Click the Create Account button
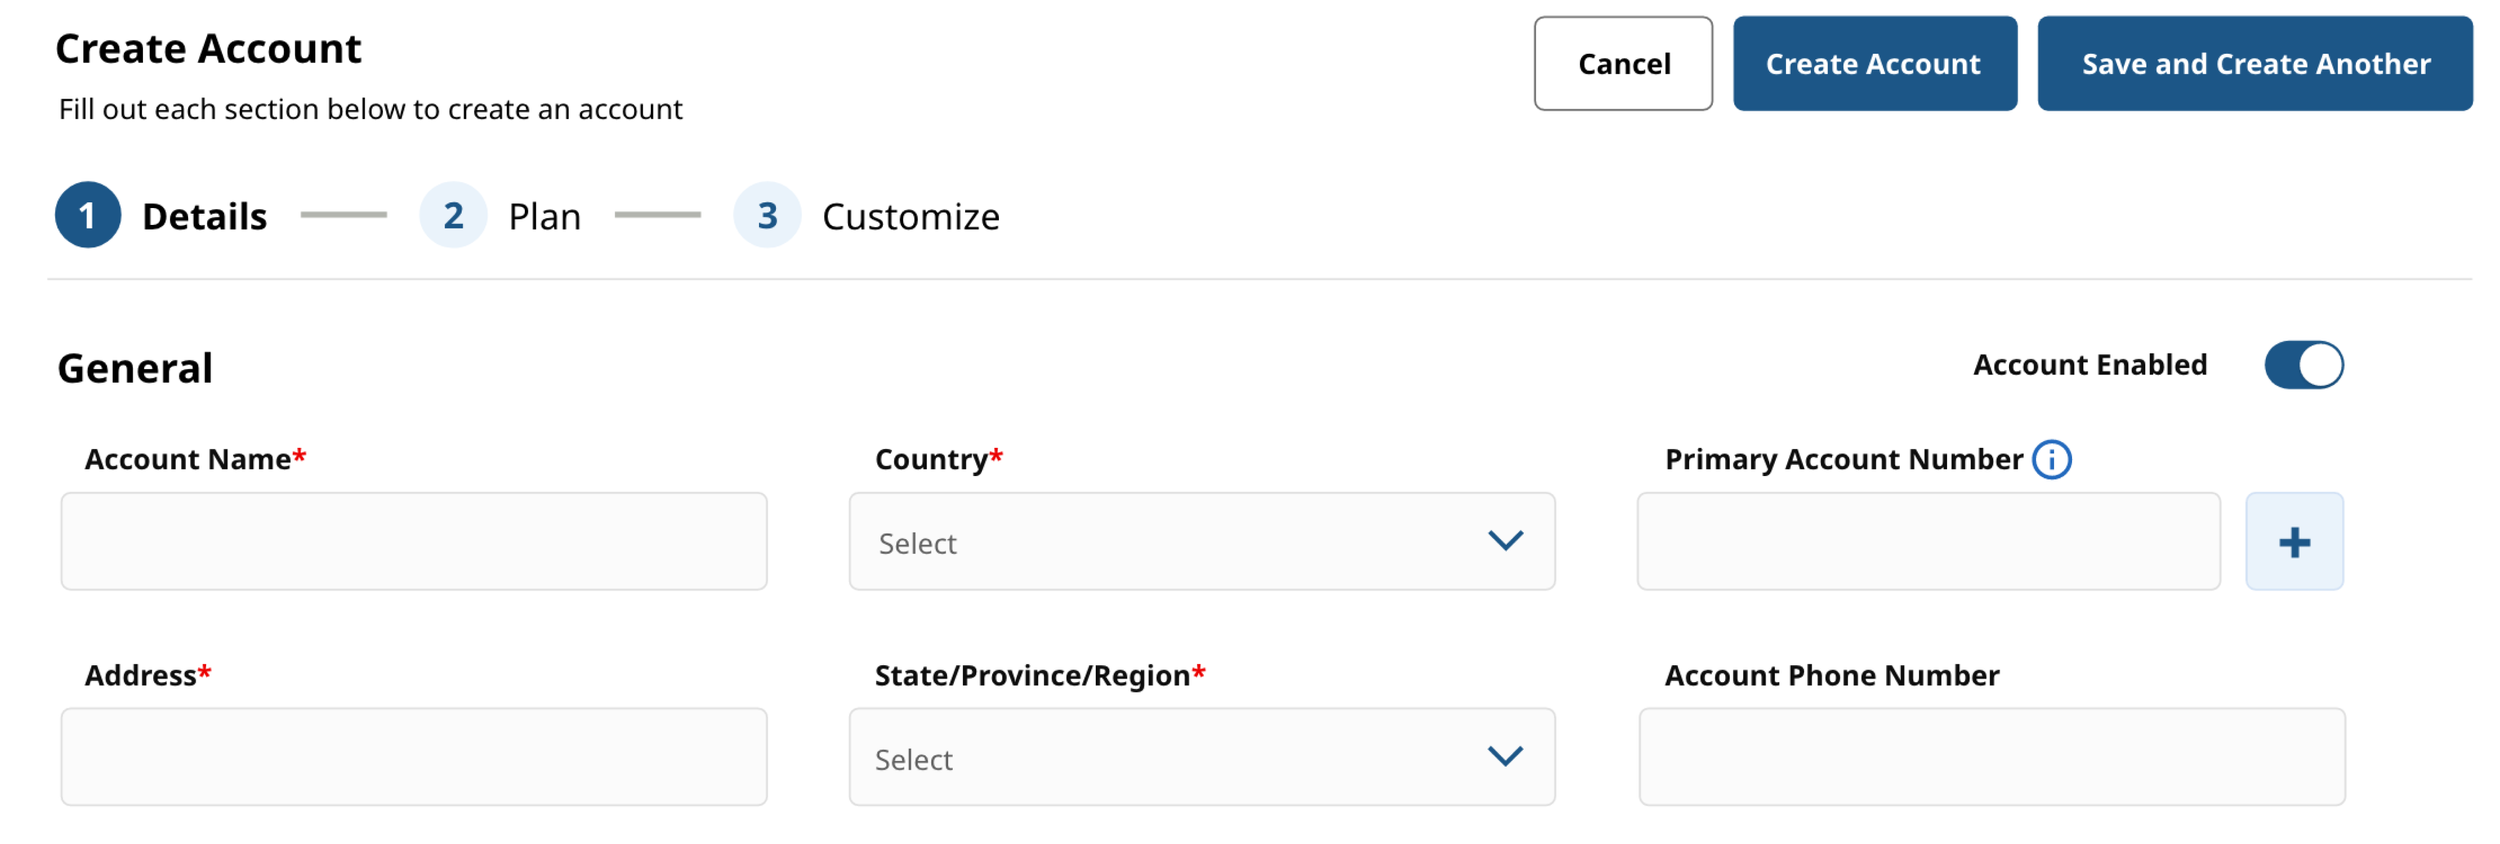Screen dimensions: 2500x844 click(x=1874, y=64)
